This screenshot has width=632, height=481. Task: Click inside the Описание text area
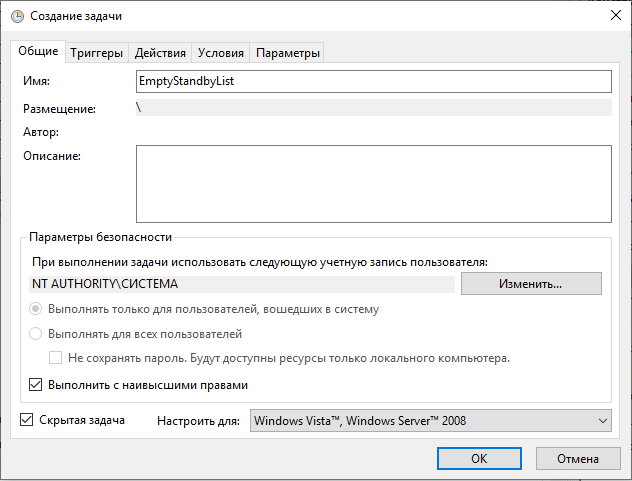pos(373,183)
